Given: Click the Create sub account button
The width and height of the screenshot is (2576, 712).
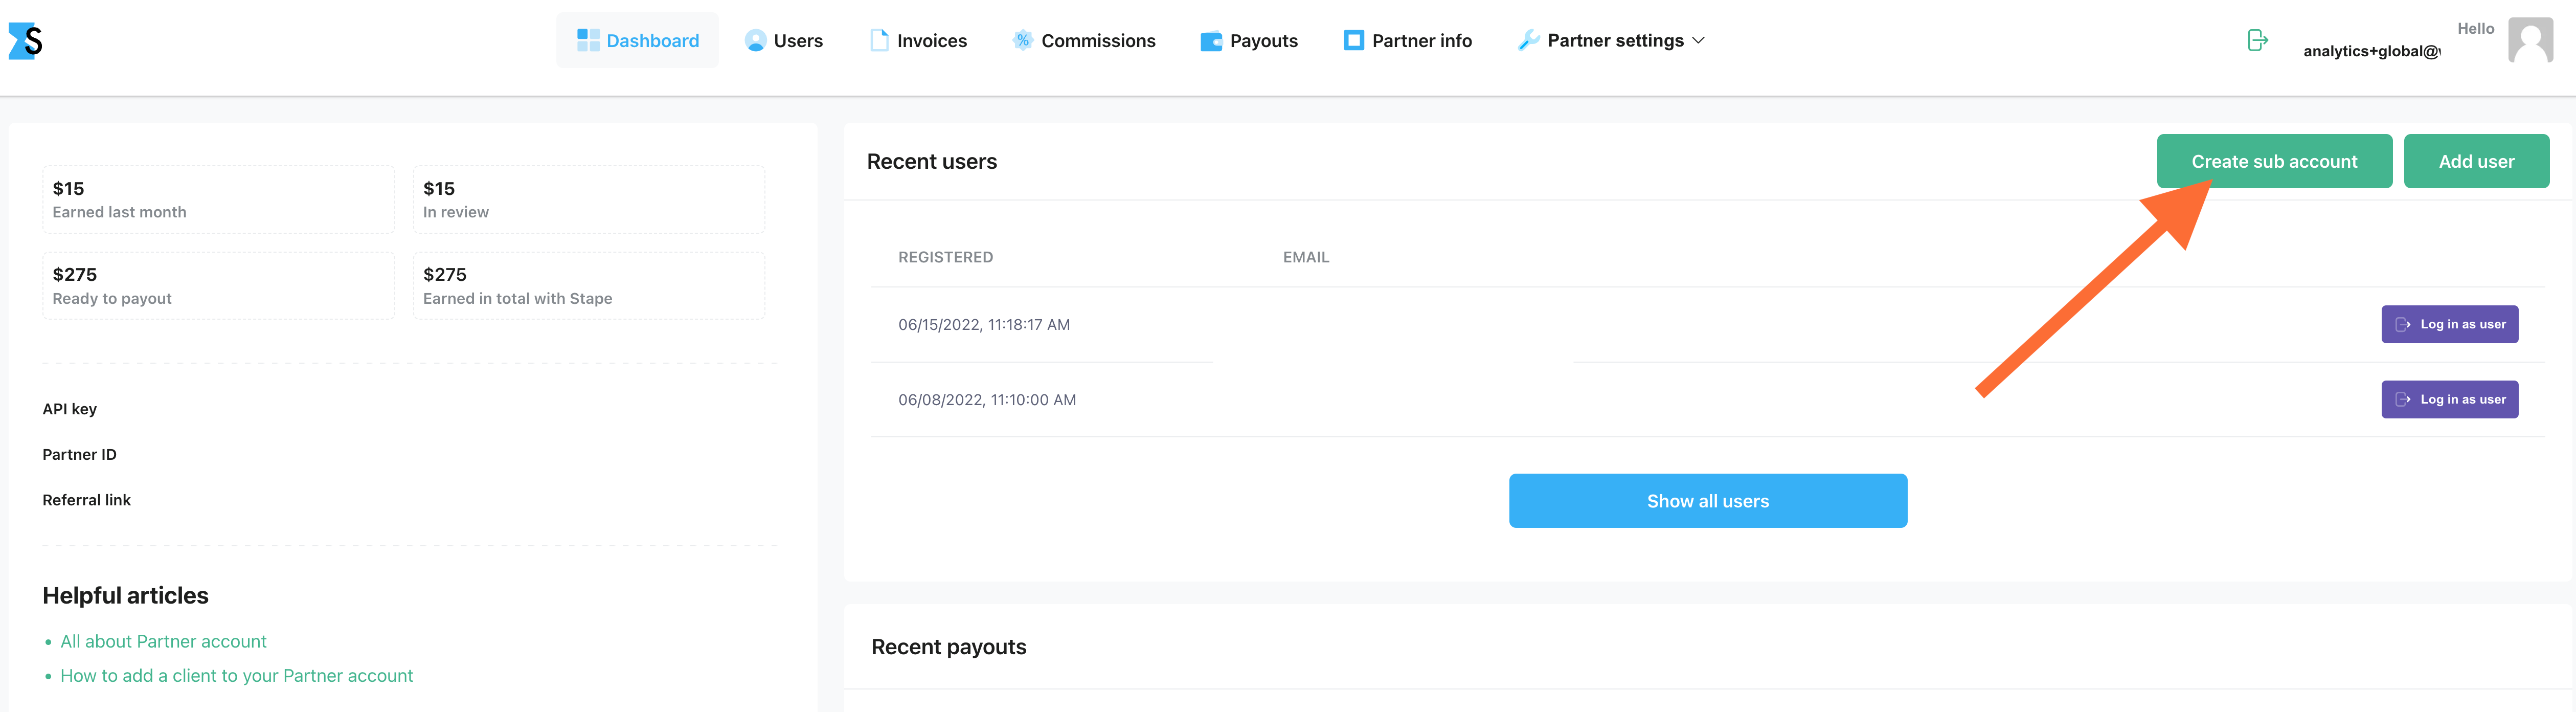Looking at the screenshot, I should point(2274,161).
